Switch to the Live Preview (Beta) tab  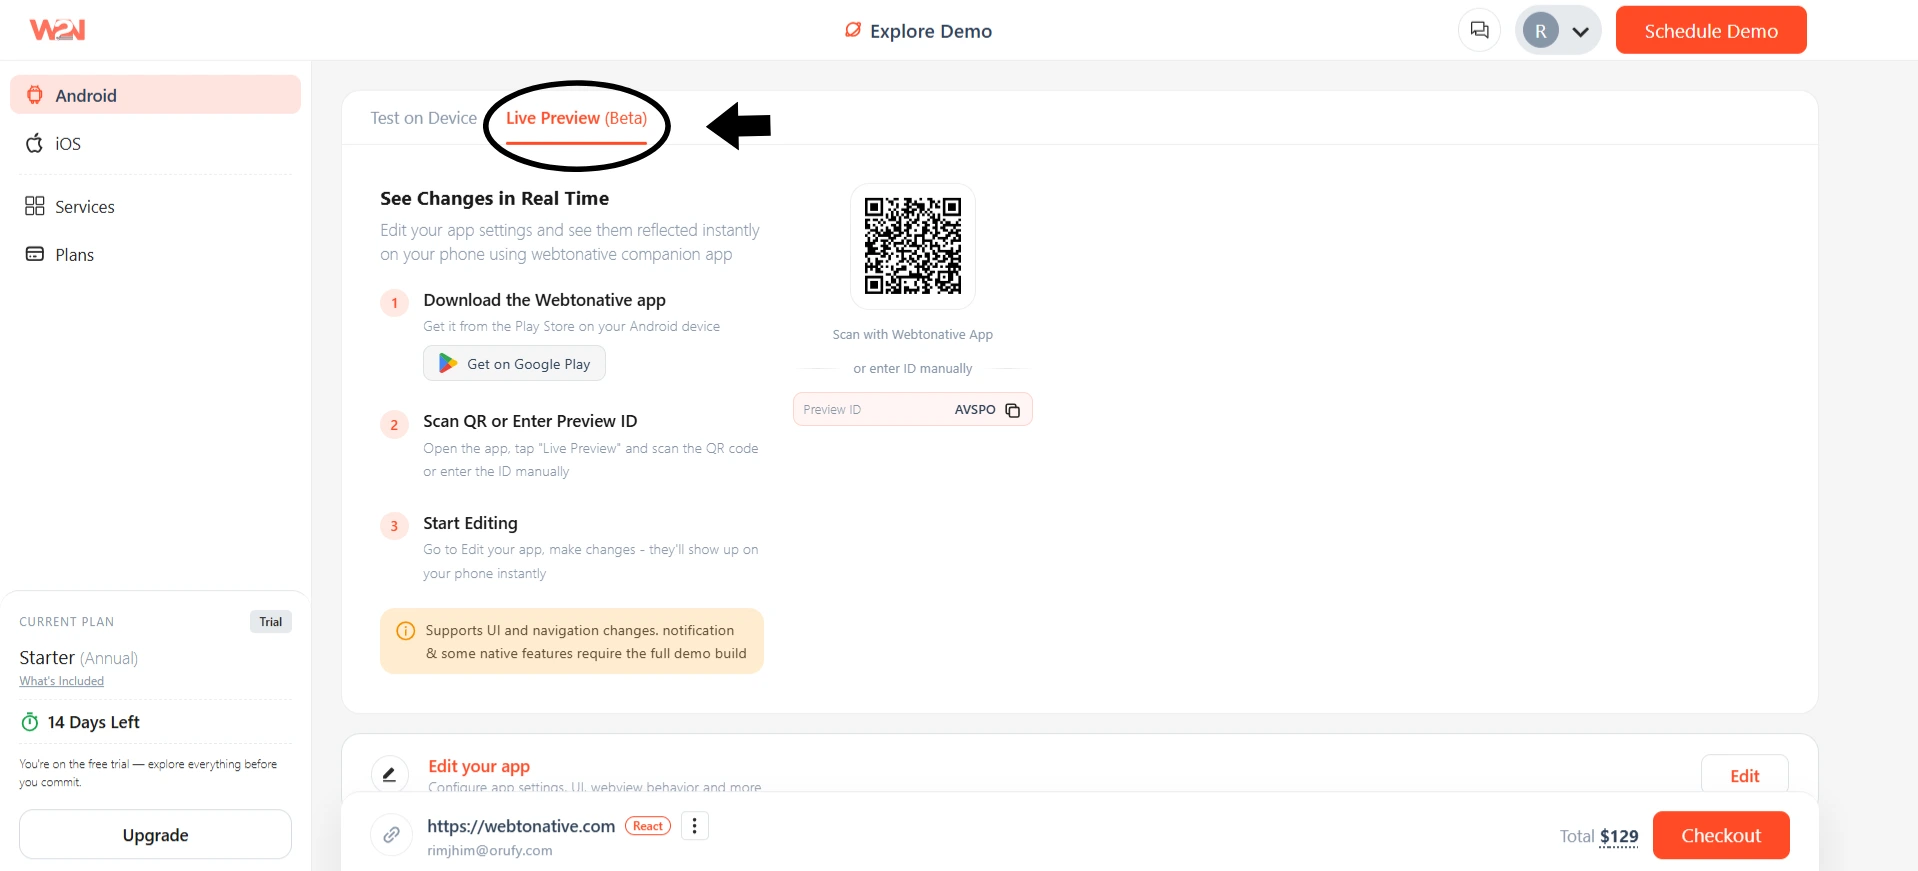tap(576, 118)
